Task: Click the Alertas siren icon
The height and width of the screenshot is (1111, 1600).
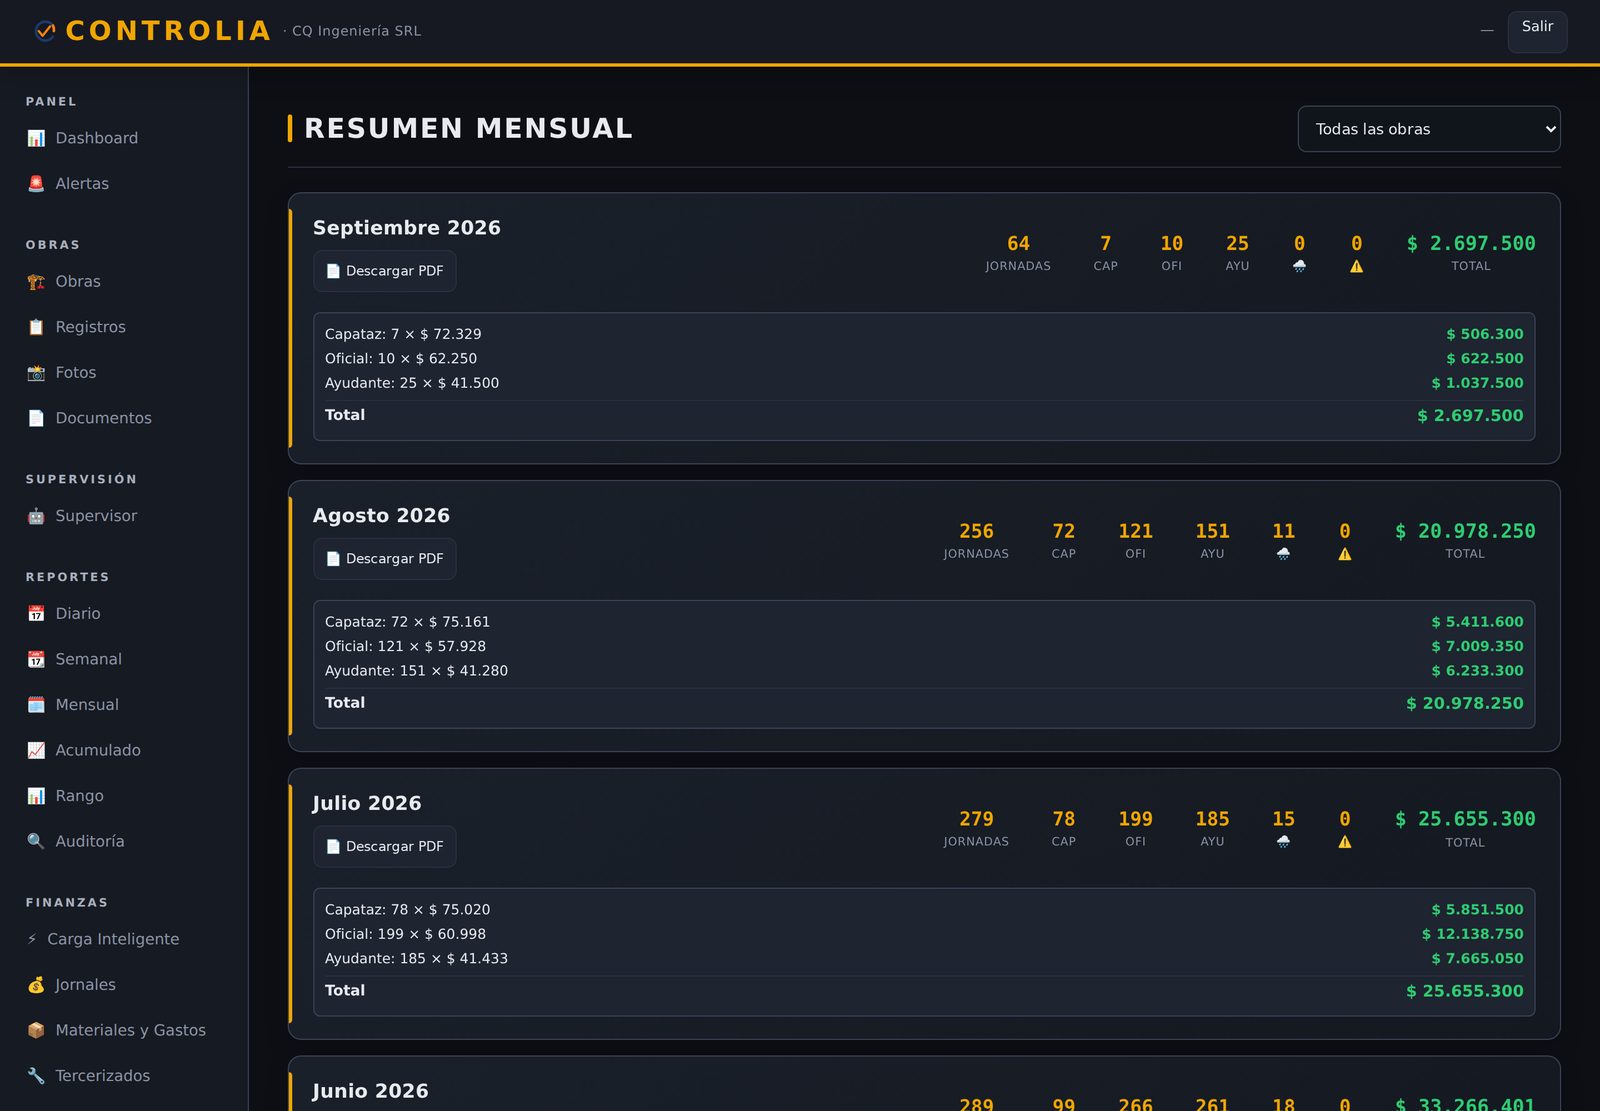Action: (x=36, y=184)
